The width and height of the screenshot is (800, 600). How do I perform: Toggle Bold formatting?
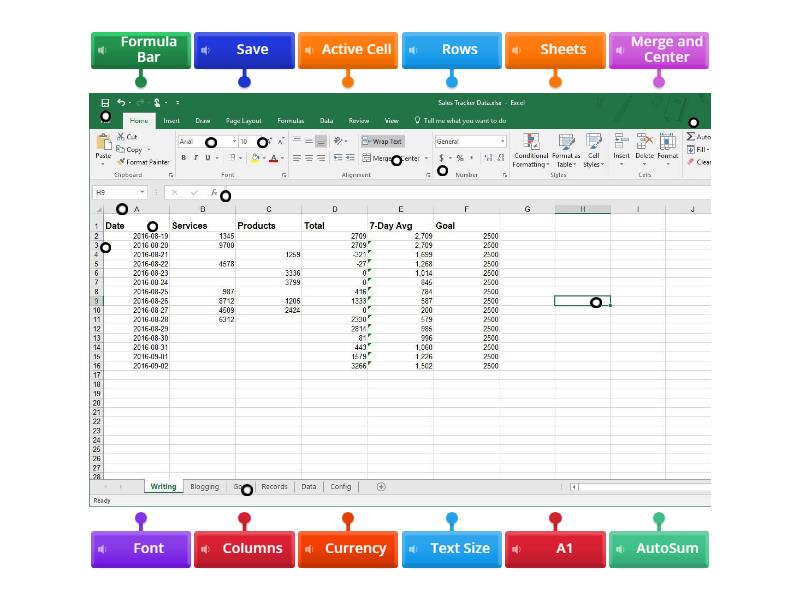[x=184, y=158]
